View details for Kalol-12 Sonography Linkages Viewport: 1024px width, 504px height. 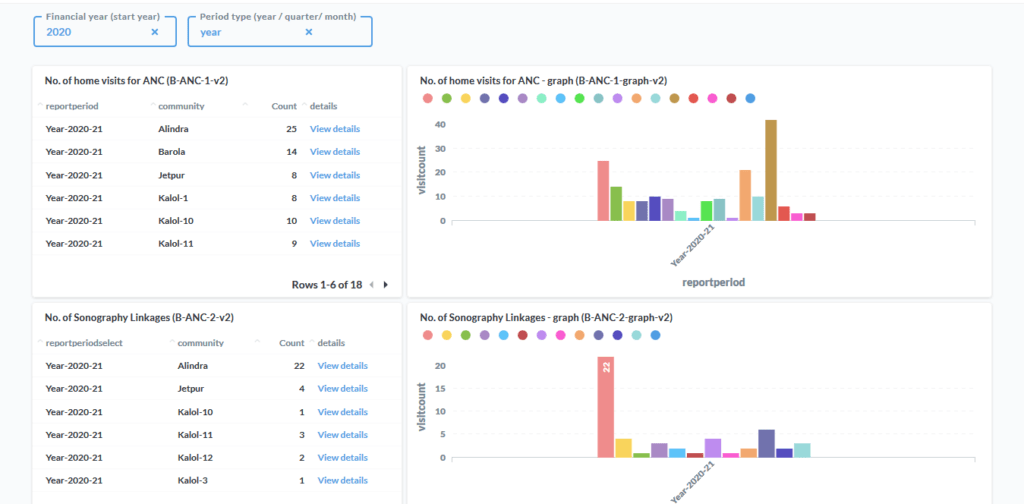click(x=343, y=458)
